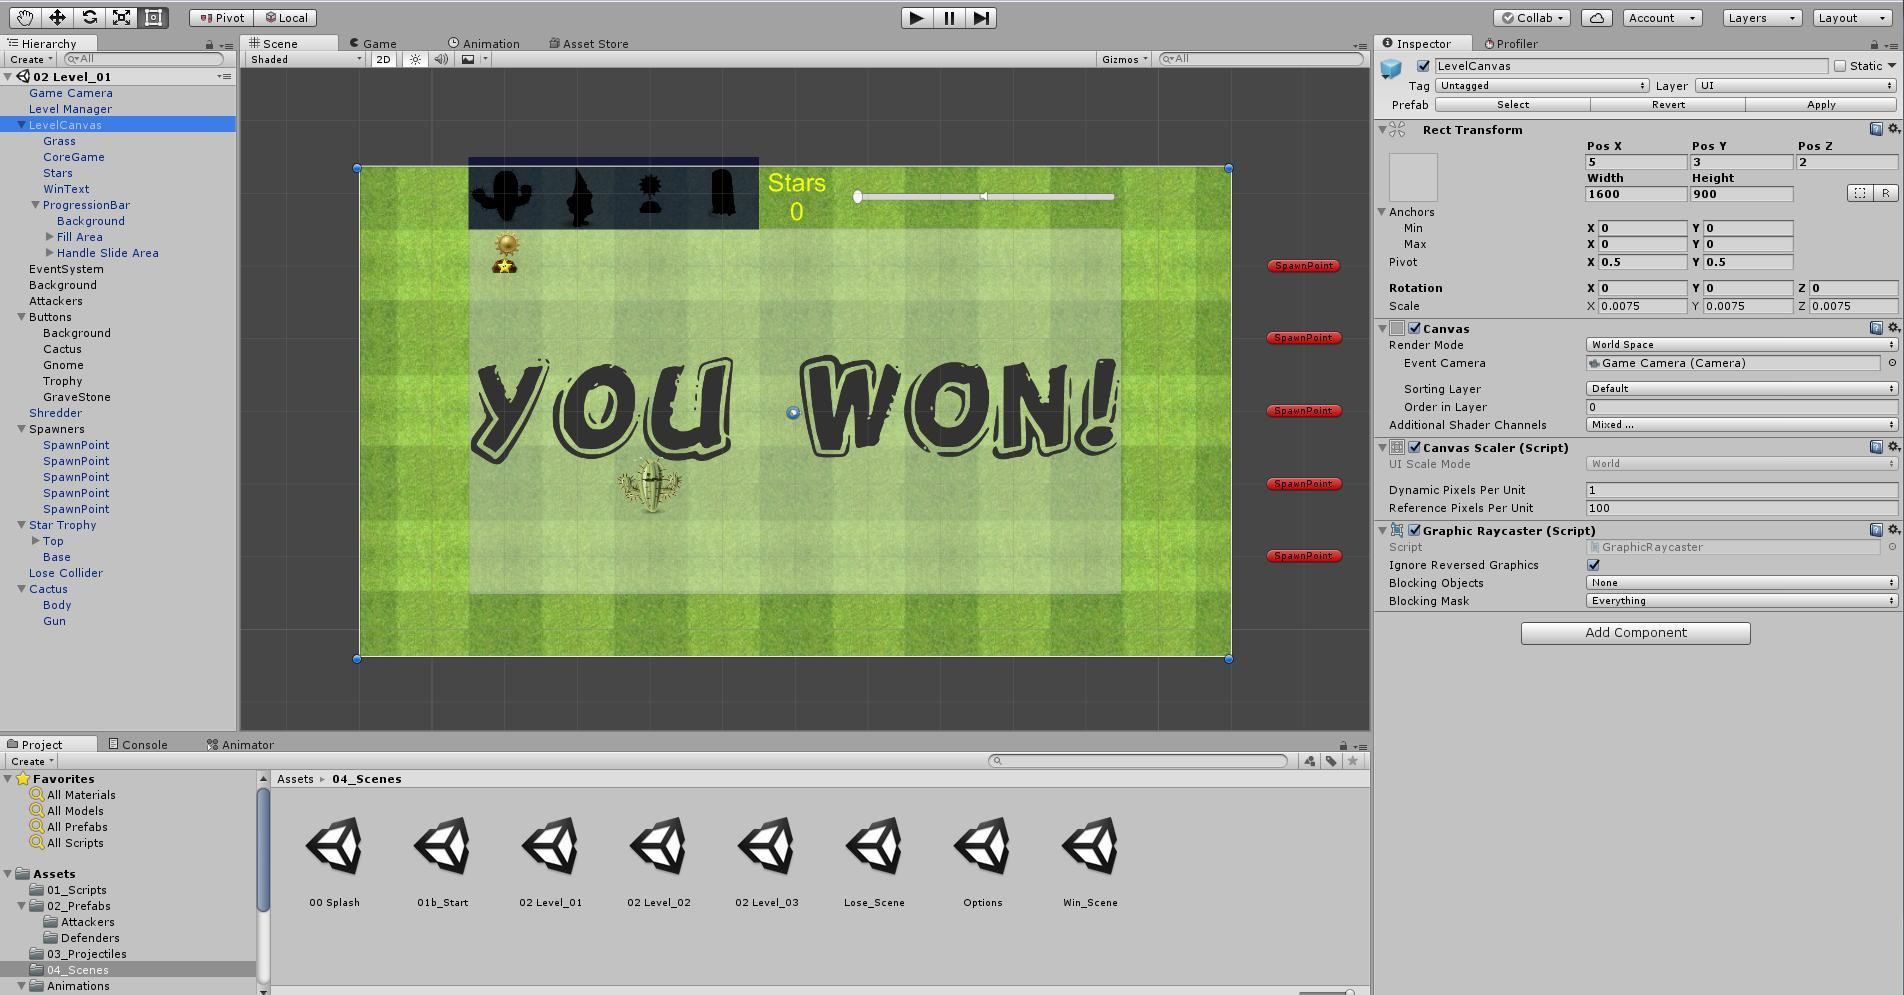Select the Move tool

point(57,17)
